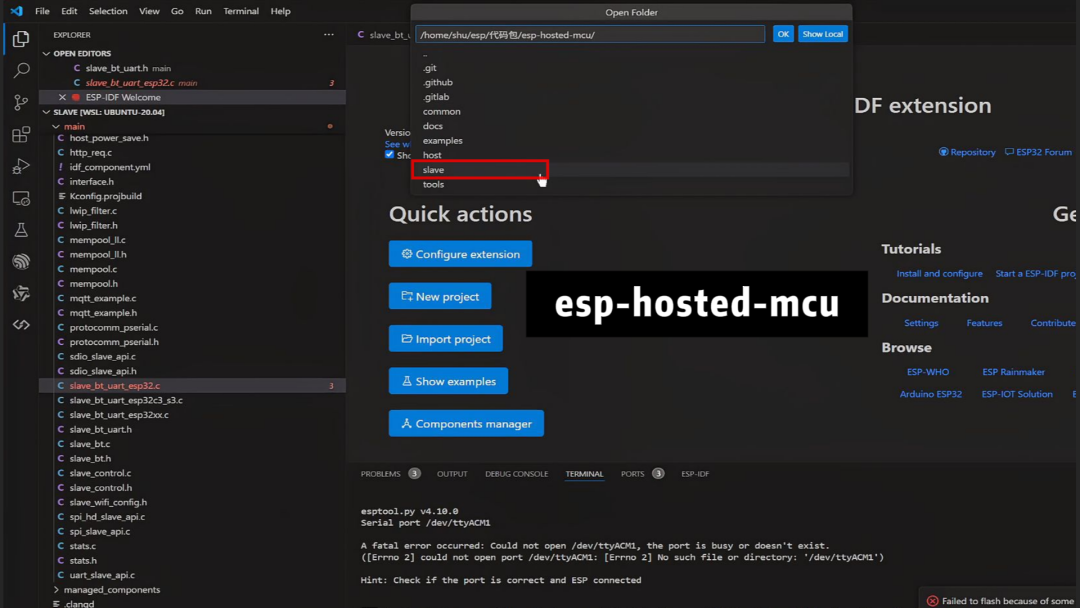Click the C icon beside slave_bt_uart.h in Open Editors

(76, 68)
